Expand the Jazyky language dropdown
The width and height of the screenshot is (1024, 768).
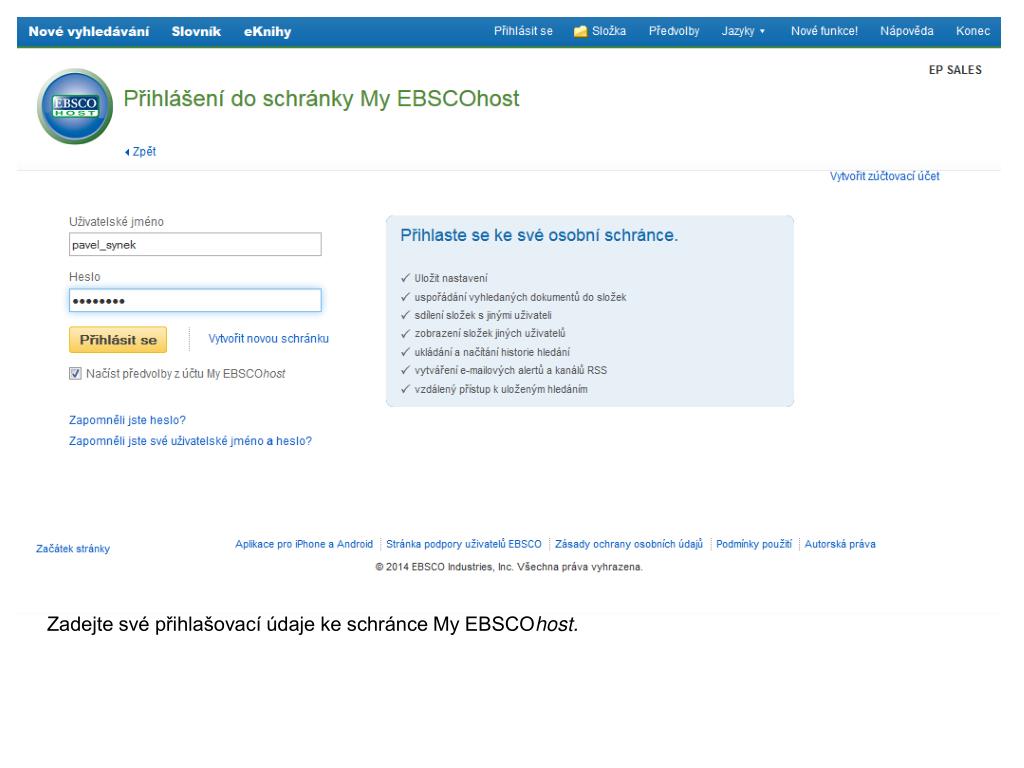743,31
